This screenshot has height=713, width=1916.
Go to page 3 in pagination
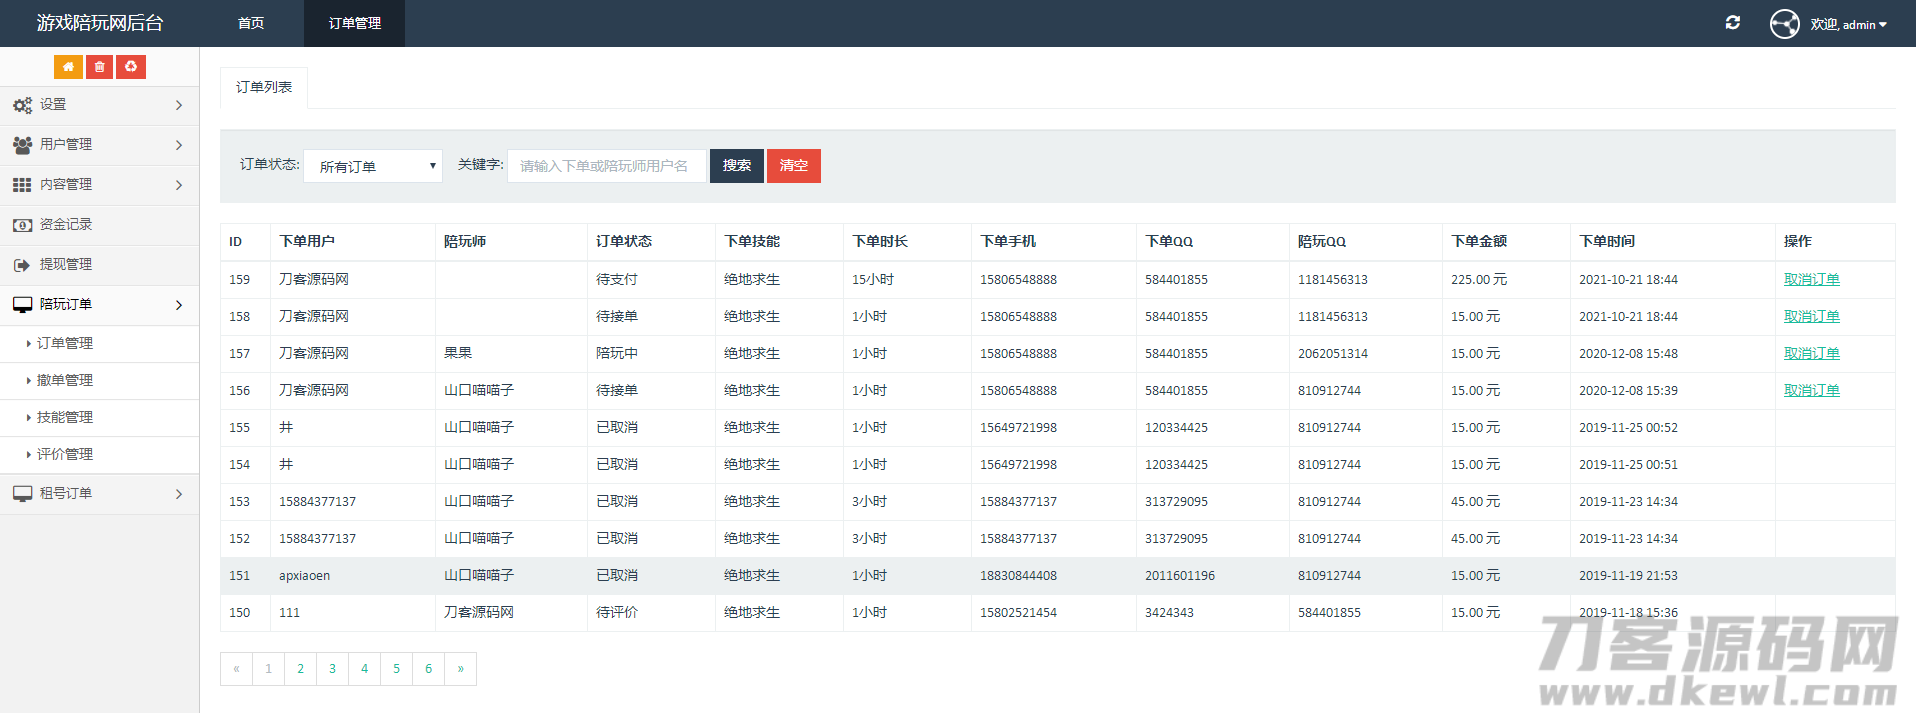[332, 669]
